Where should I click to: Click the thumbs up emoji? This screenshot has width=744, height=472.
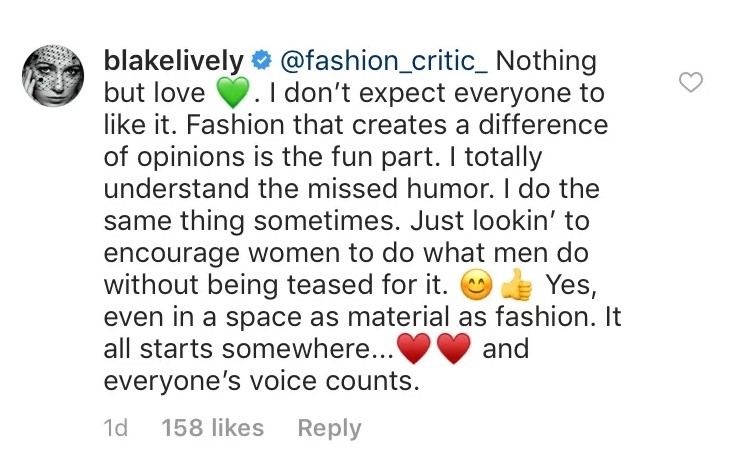[516, 287]
